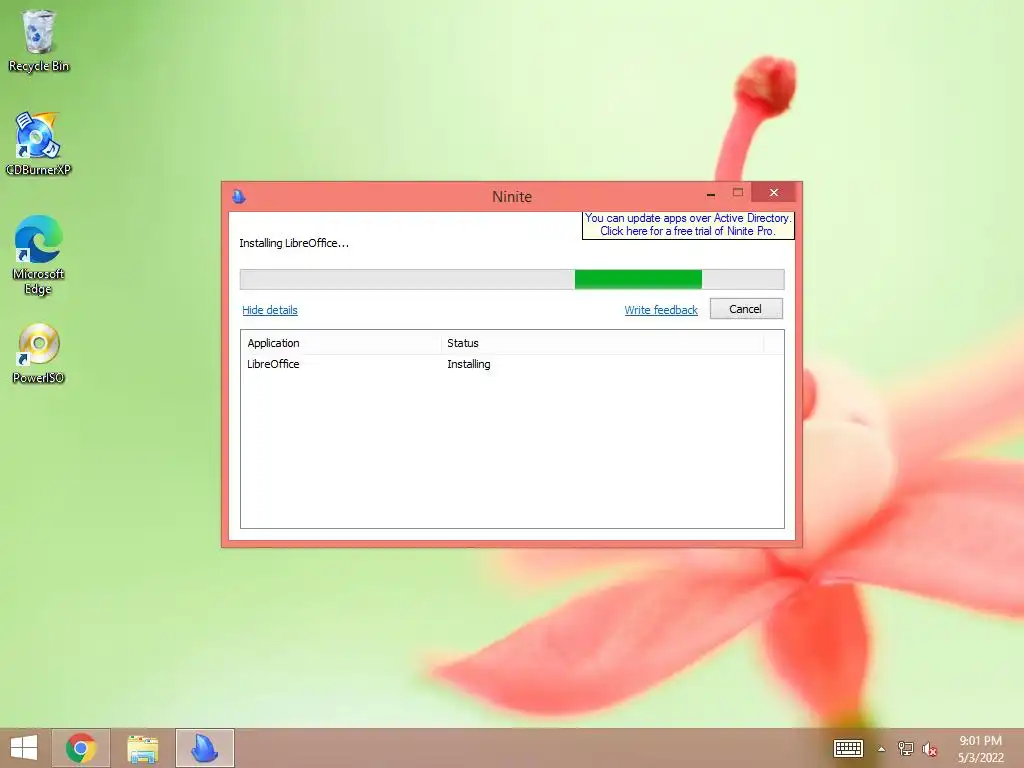Click the muted volume tray icon
Image resolution: width=1024 pixels, height=768 pixels.
click(x=929, y=749)
